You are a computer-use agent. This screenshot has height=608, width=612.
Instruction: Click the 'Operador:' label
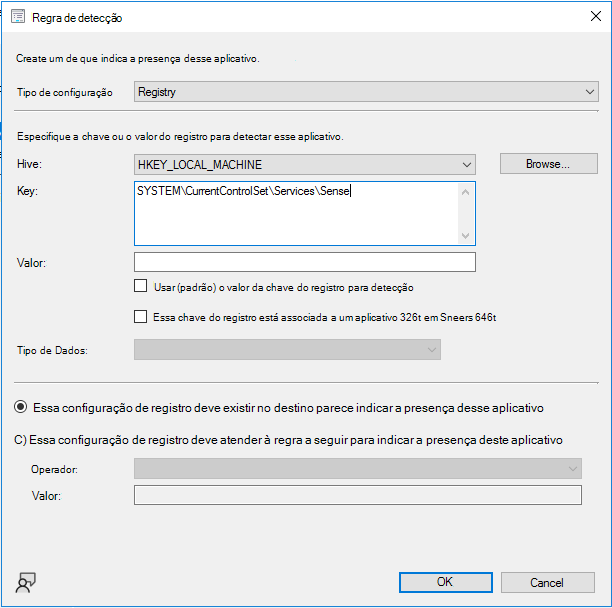pos(54,469)
